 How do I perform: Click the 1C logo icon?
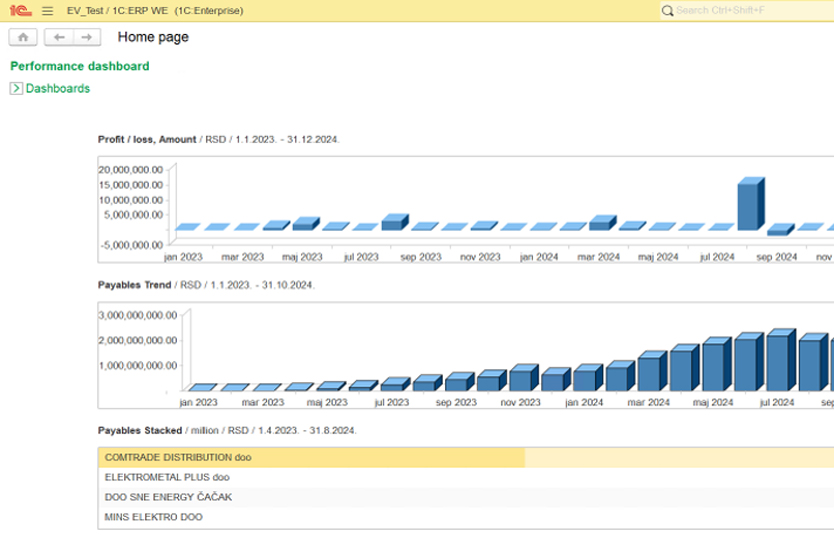pyautogui.click(x=21, y=10)
